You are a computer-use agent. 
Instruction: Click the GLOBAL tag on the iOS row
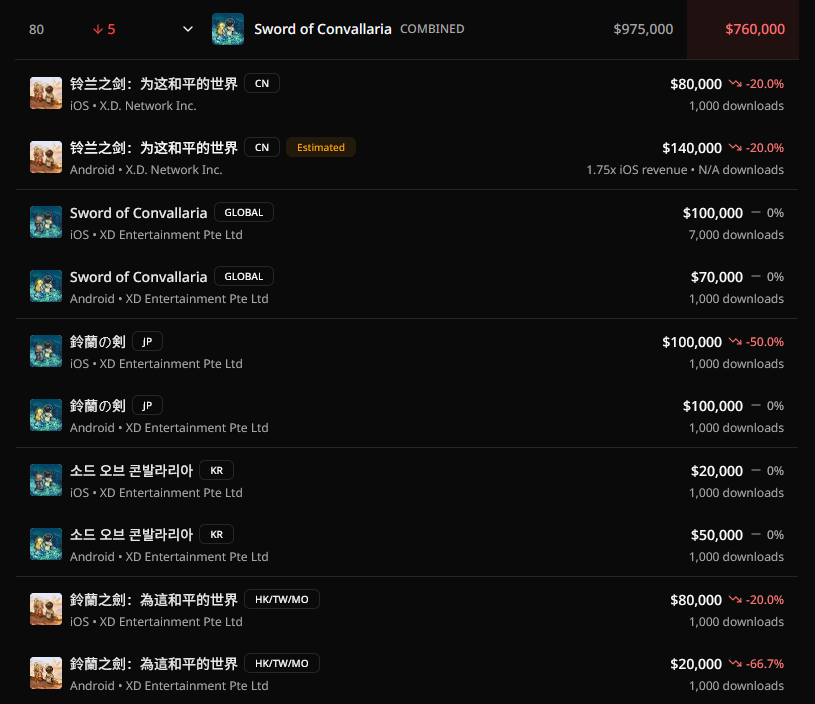click(244, 212)
